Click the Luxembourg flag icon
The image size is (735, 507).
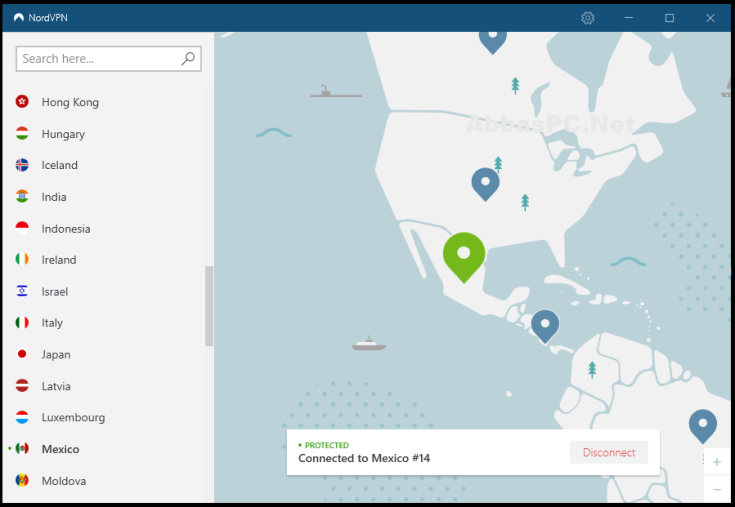(x=22, y=417)
